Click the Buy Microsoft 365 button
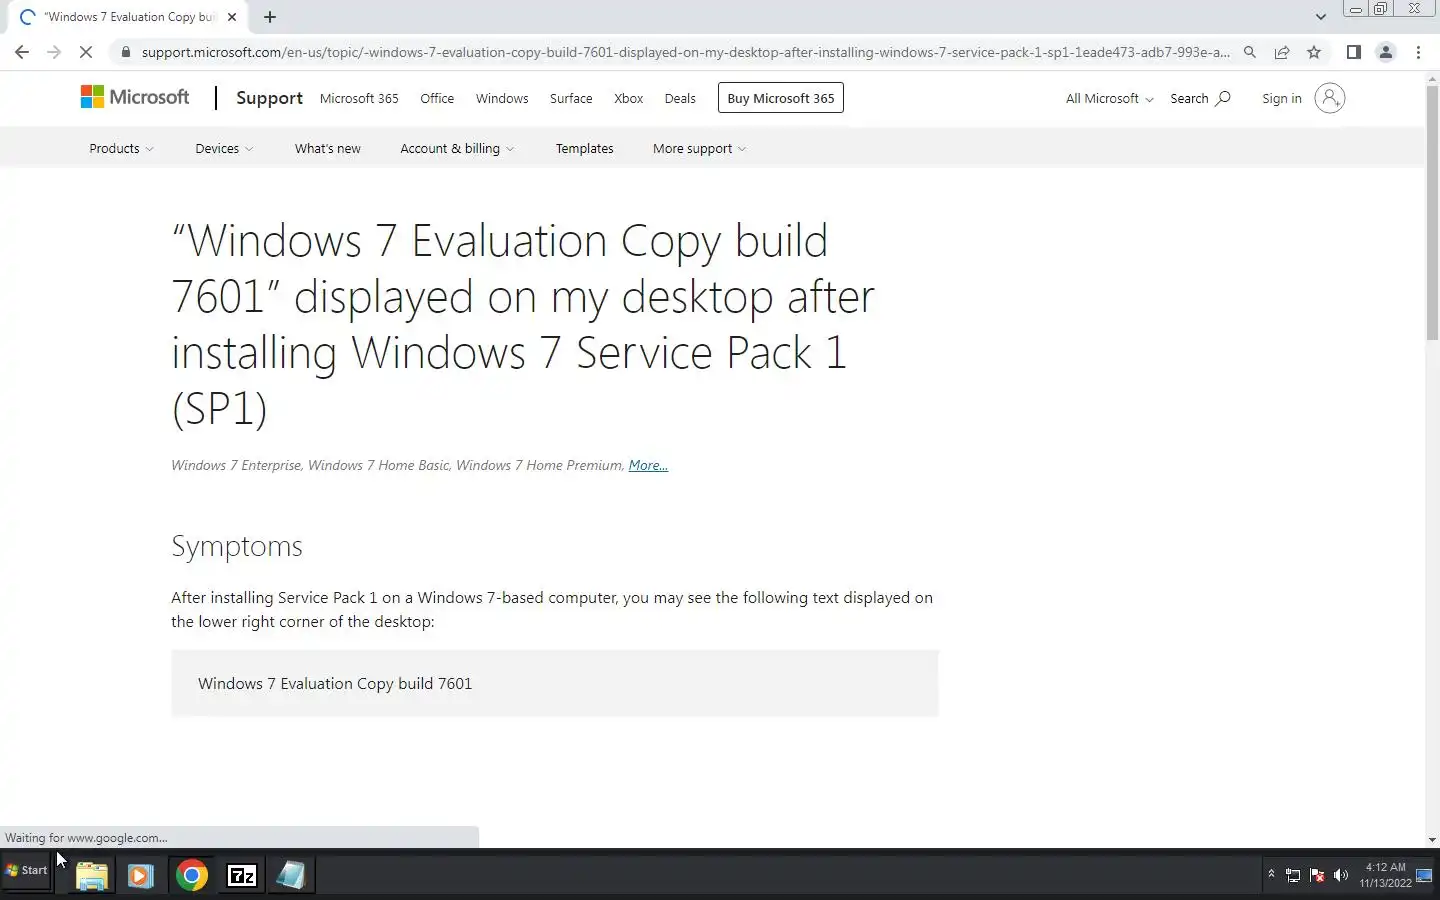This screenshot has width=1440, height=900. (781, 98)
